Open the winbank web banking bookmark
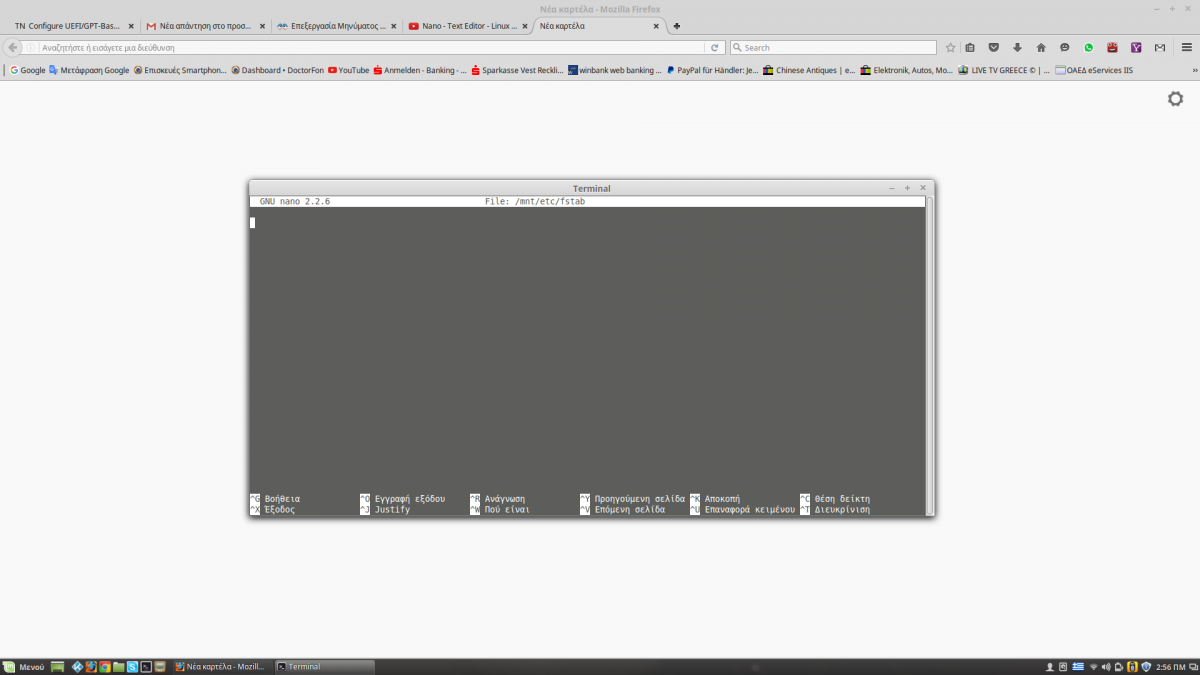 coord(615,70)
